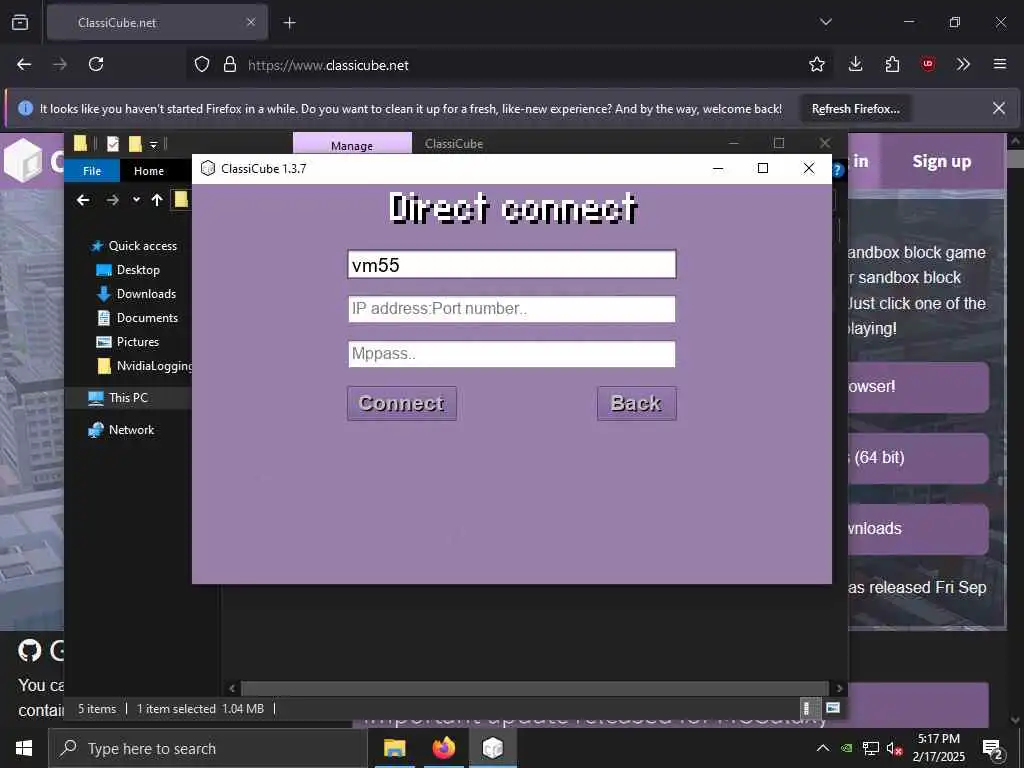
Task: Select Desktop in Explorer sidebar
Action: point(138,270)
